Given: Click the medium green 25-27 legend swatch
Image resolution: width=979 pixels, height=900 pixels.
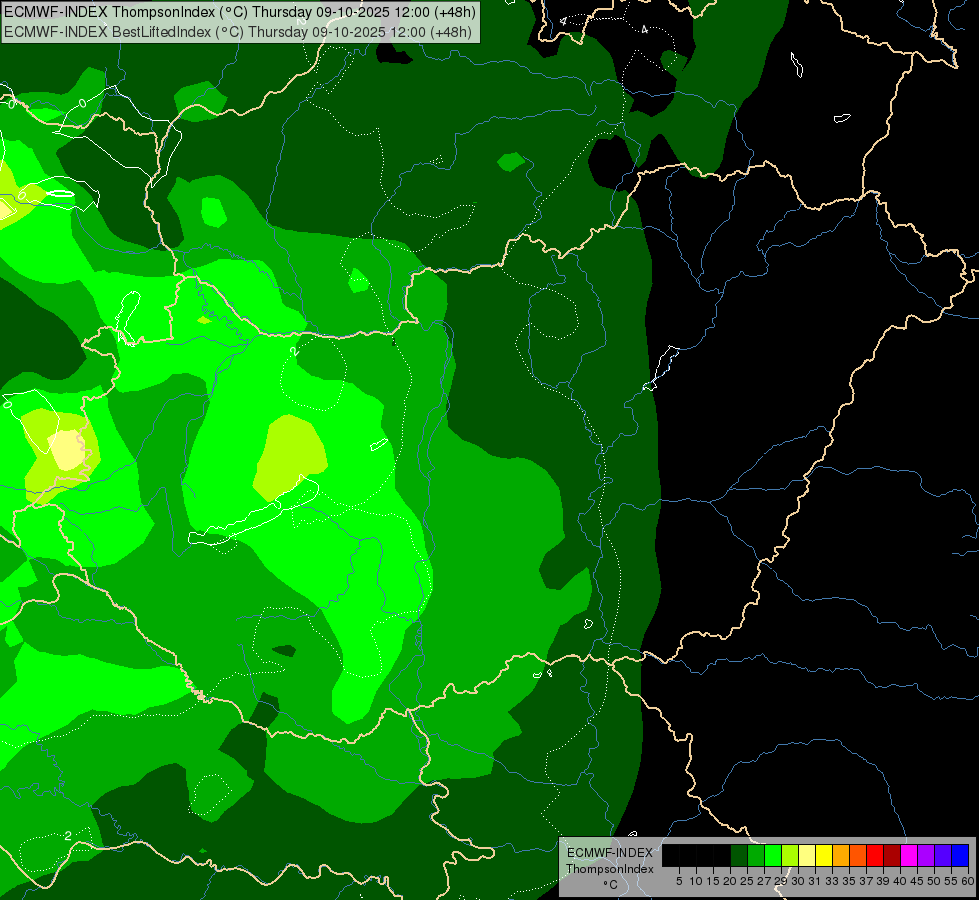Looking at the screenshot, I should click(756, 855).
